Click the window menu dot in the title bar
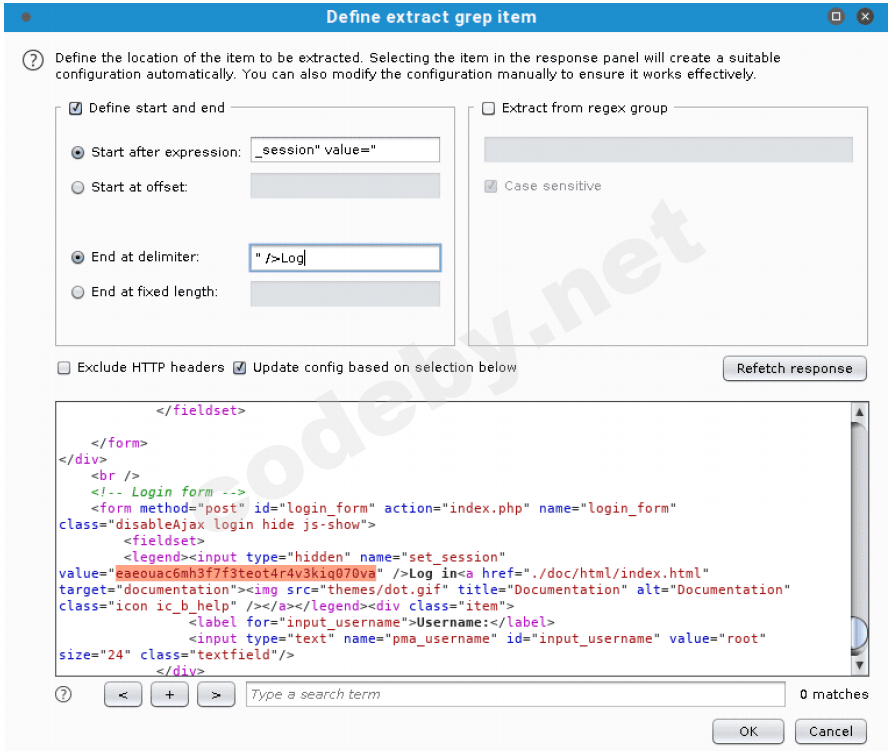The height and width of the screenshot is (751, 891). tap(26, 17)
